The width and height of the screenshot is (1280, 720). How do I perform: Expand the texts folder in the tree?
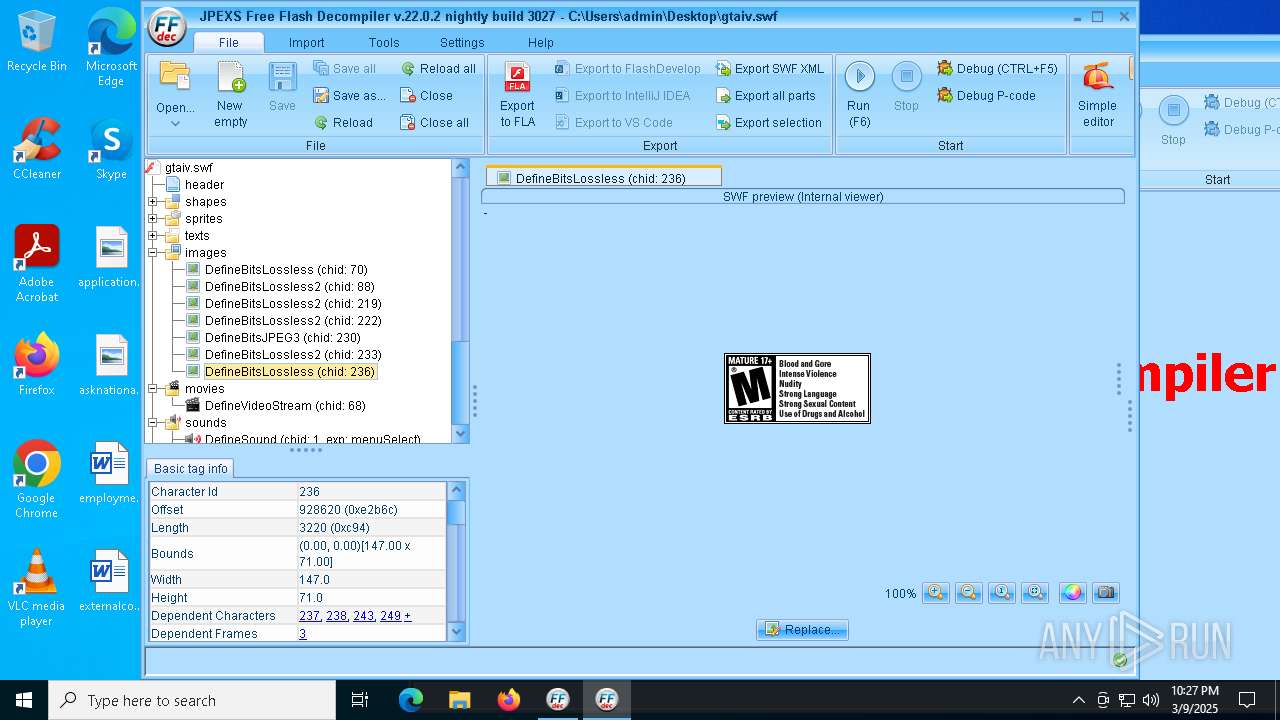pos(153,236)
